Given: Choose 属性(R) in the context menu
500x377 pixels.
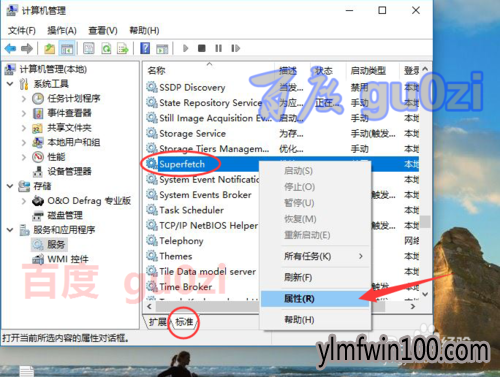Looking at the screenshot, I should pos(315,299).
